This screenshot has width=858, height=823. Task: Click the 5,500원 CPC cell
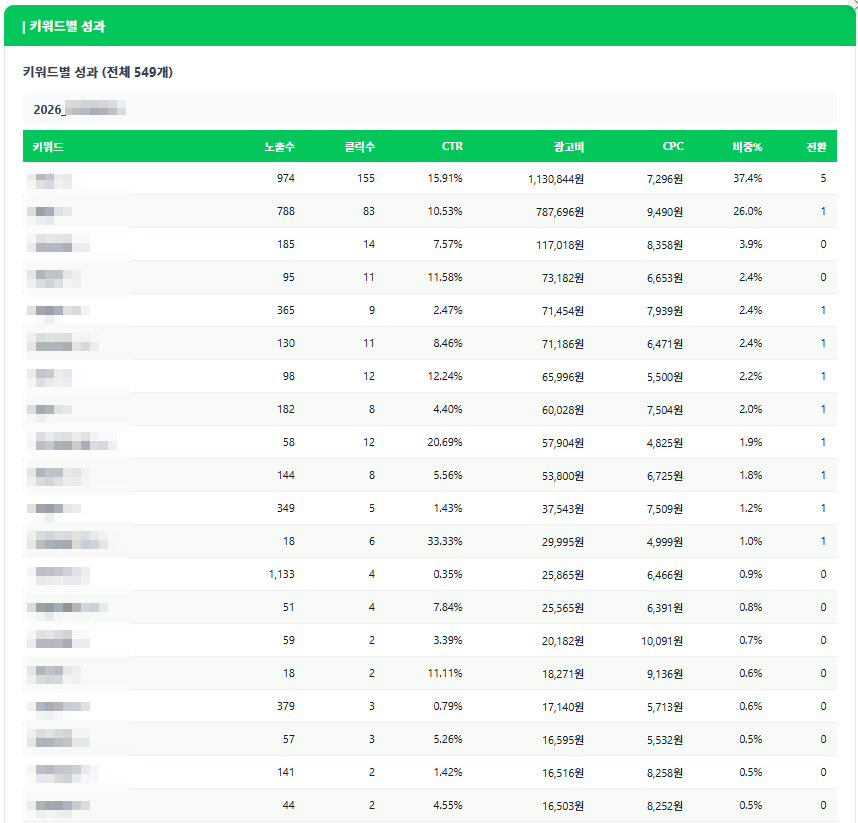click(x=664, y=377)
